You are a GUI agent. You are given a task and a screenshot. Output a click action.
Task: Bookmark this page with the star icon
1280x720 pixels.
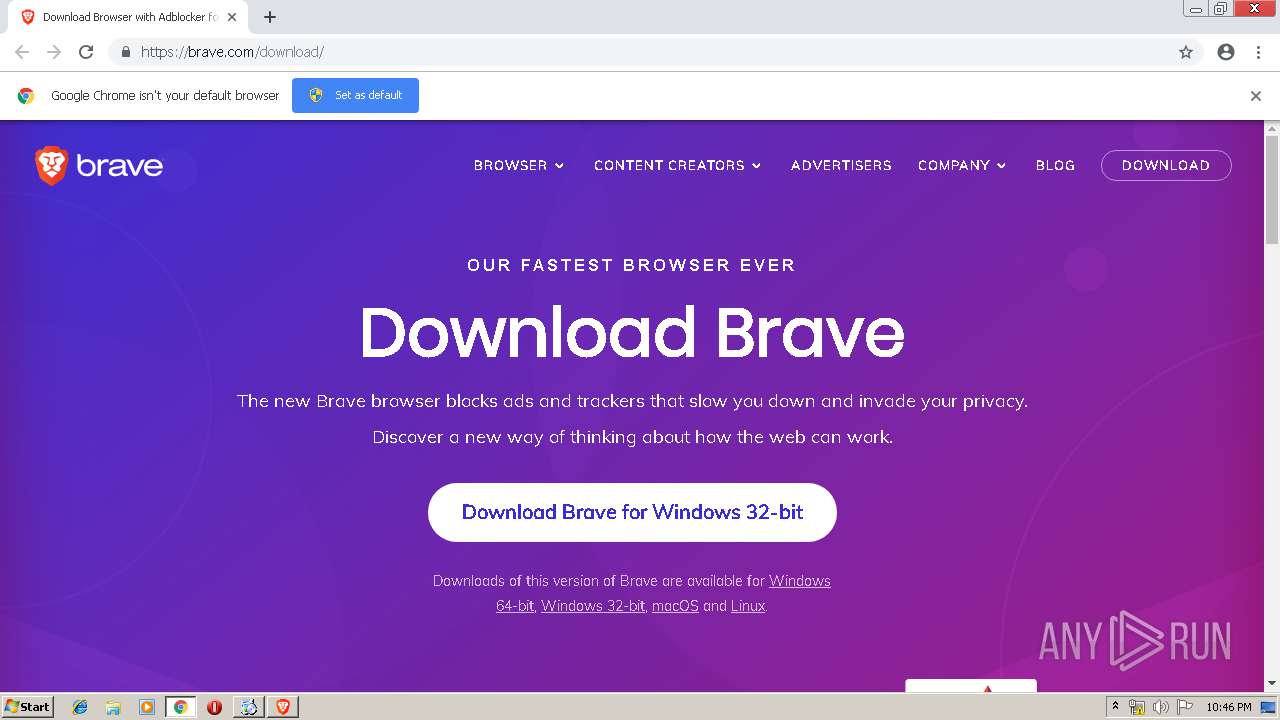(1186, 52)
